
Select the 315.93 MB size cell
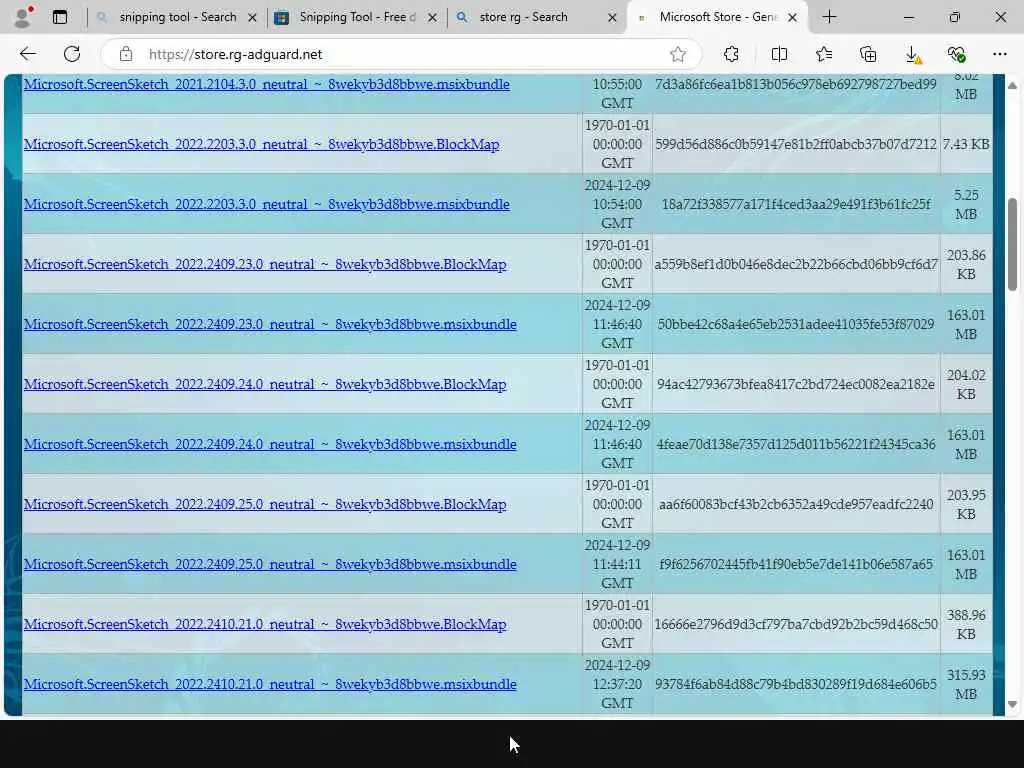click(966, 684)
